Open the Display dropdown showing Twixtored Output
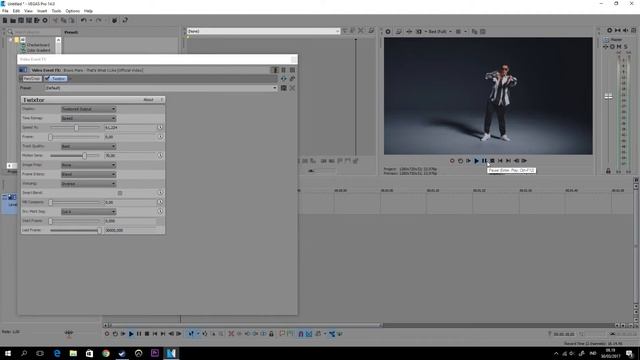The width and height of the screenshot is (640, 360). (89, 109)
